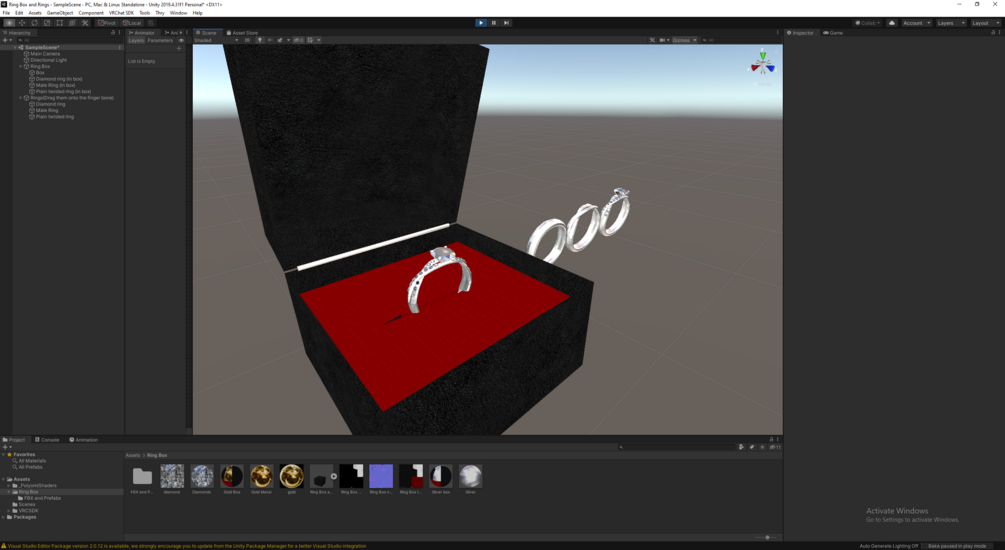Image resolution: width=1005 pixels, height=550 pixels.
Task: Toggle scene effects icon
Action: 281,40
